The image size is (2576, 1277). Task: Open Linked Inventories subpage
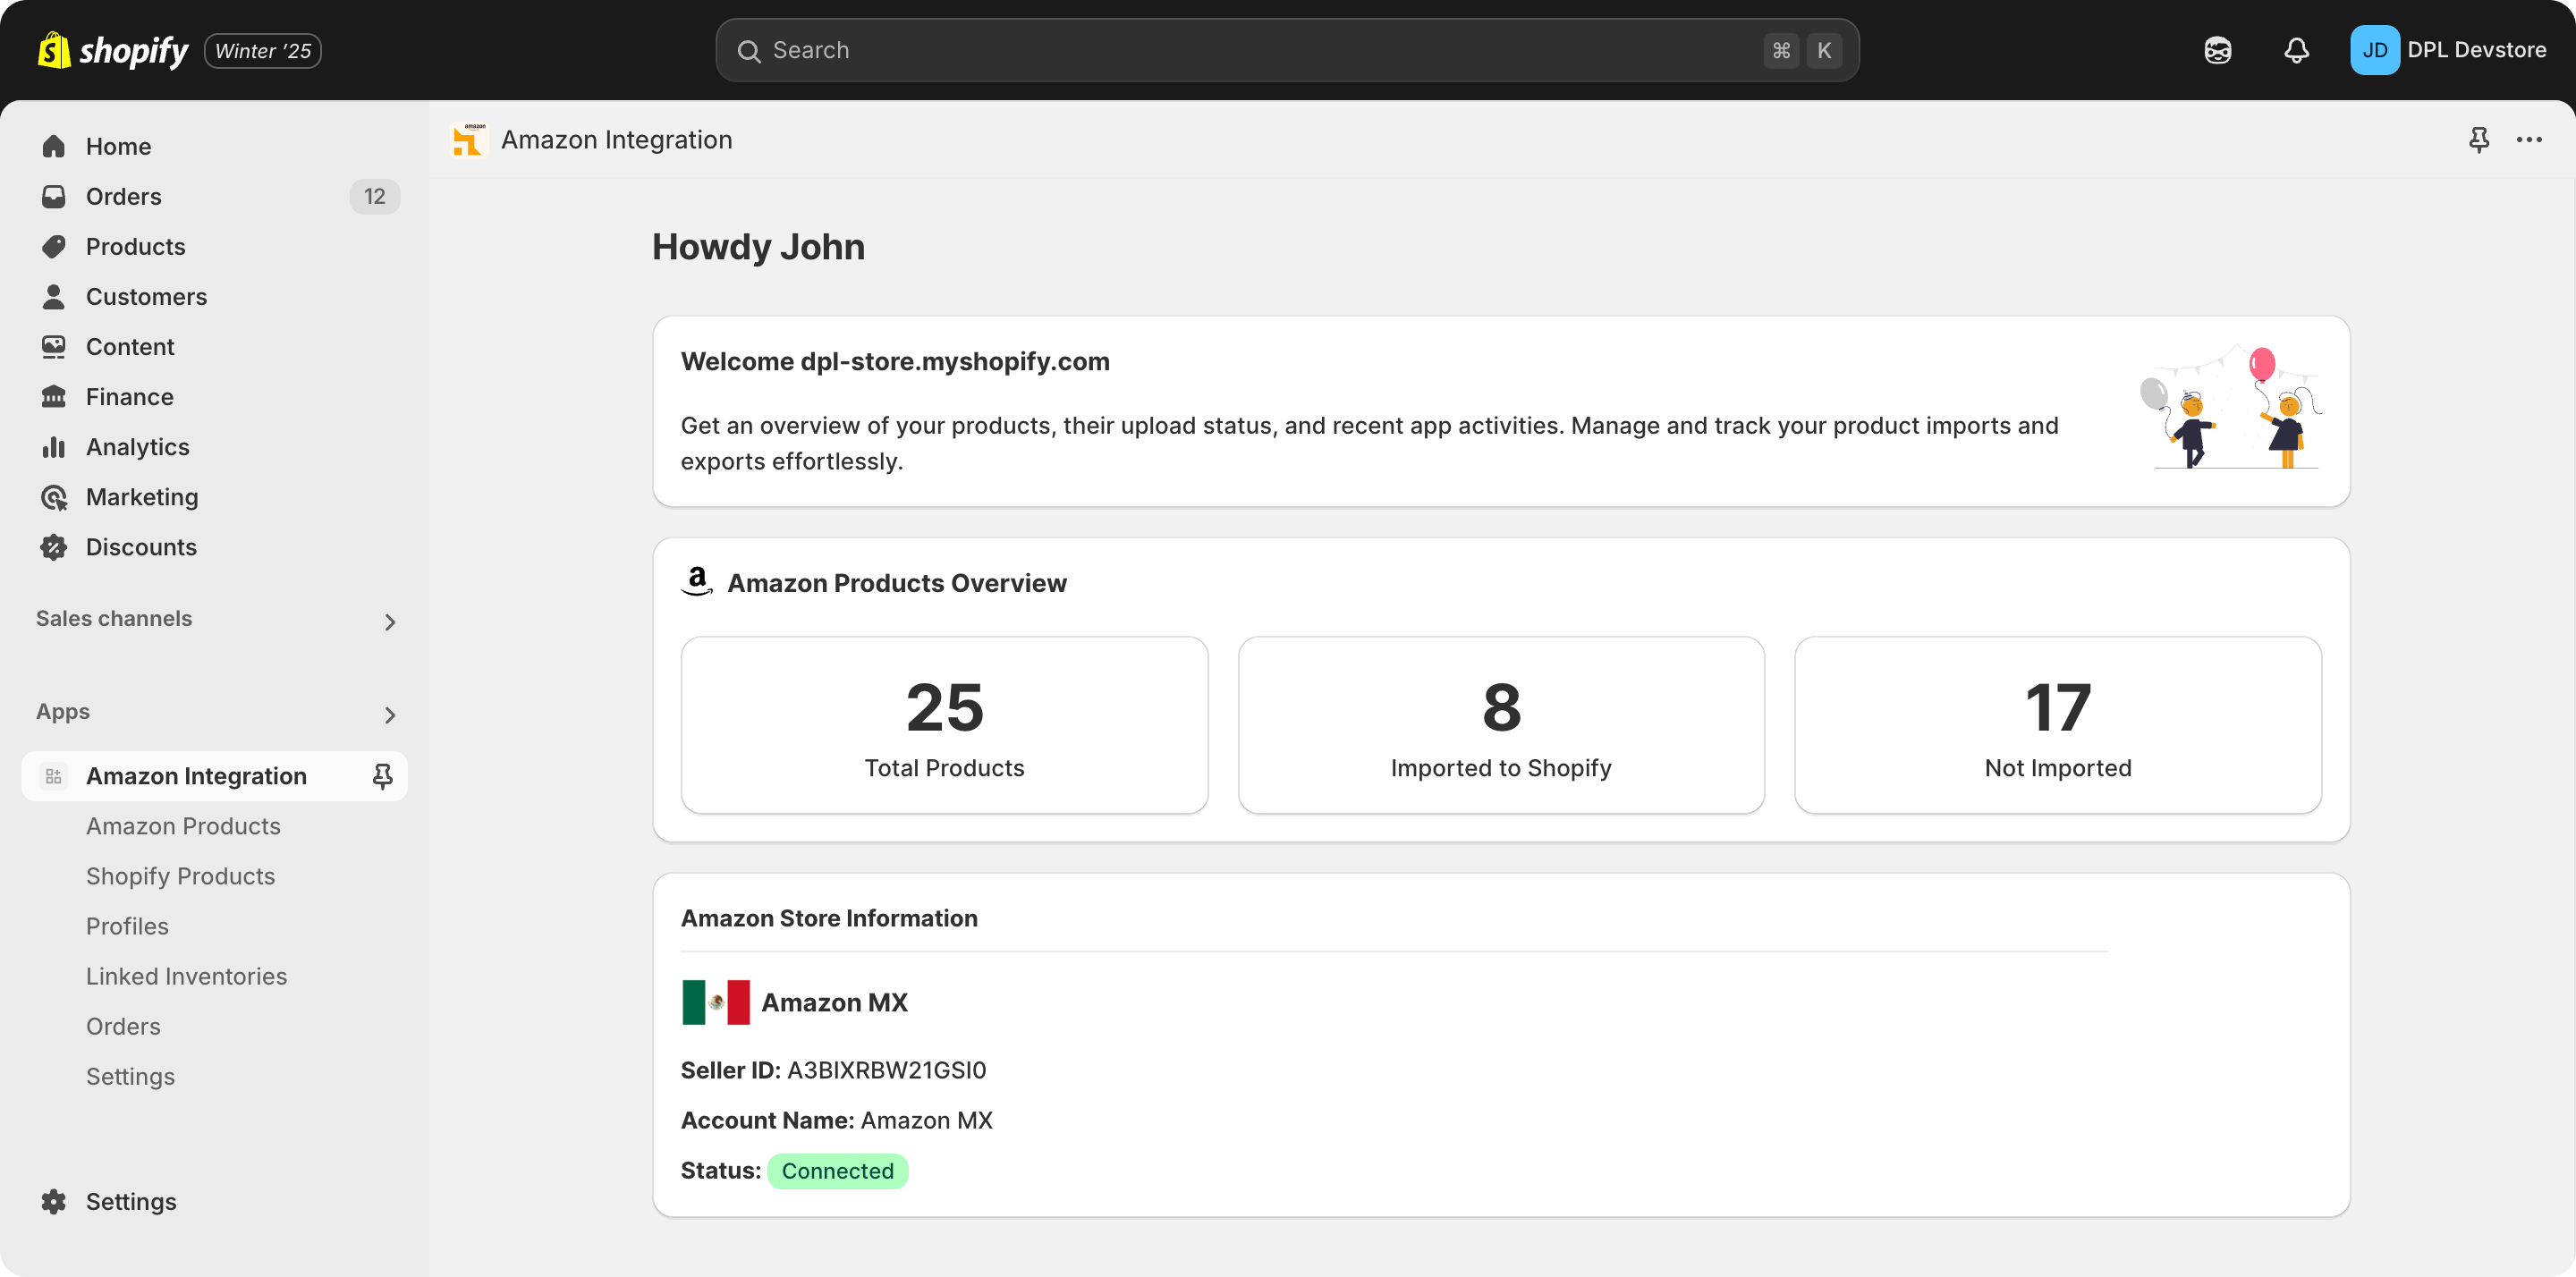pos(186,976)
